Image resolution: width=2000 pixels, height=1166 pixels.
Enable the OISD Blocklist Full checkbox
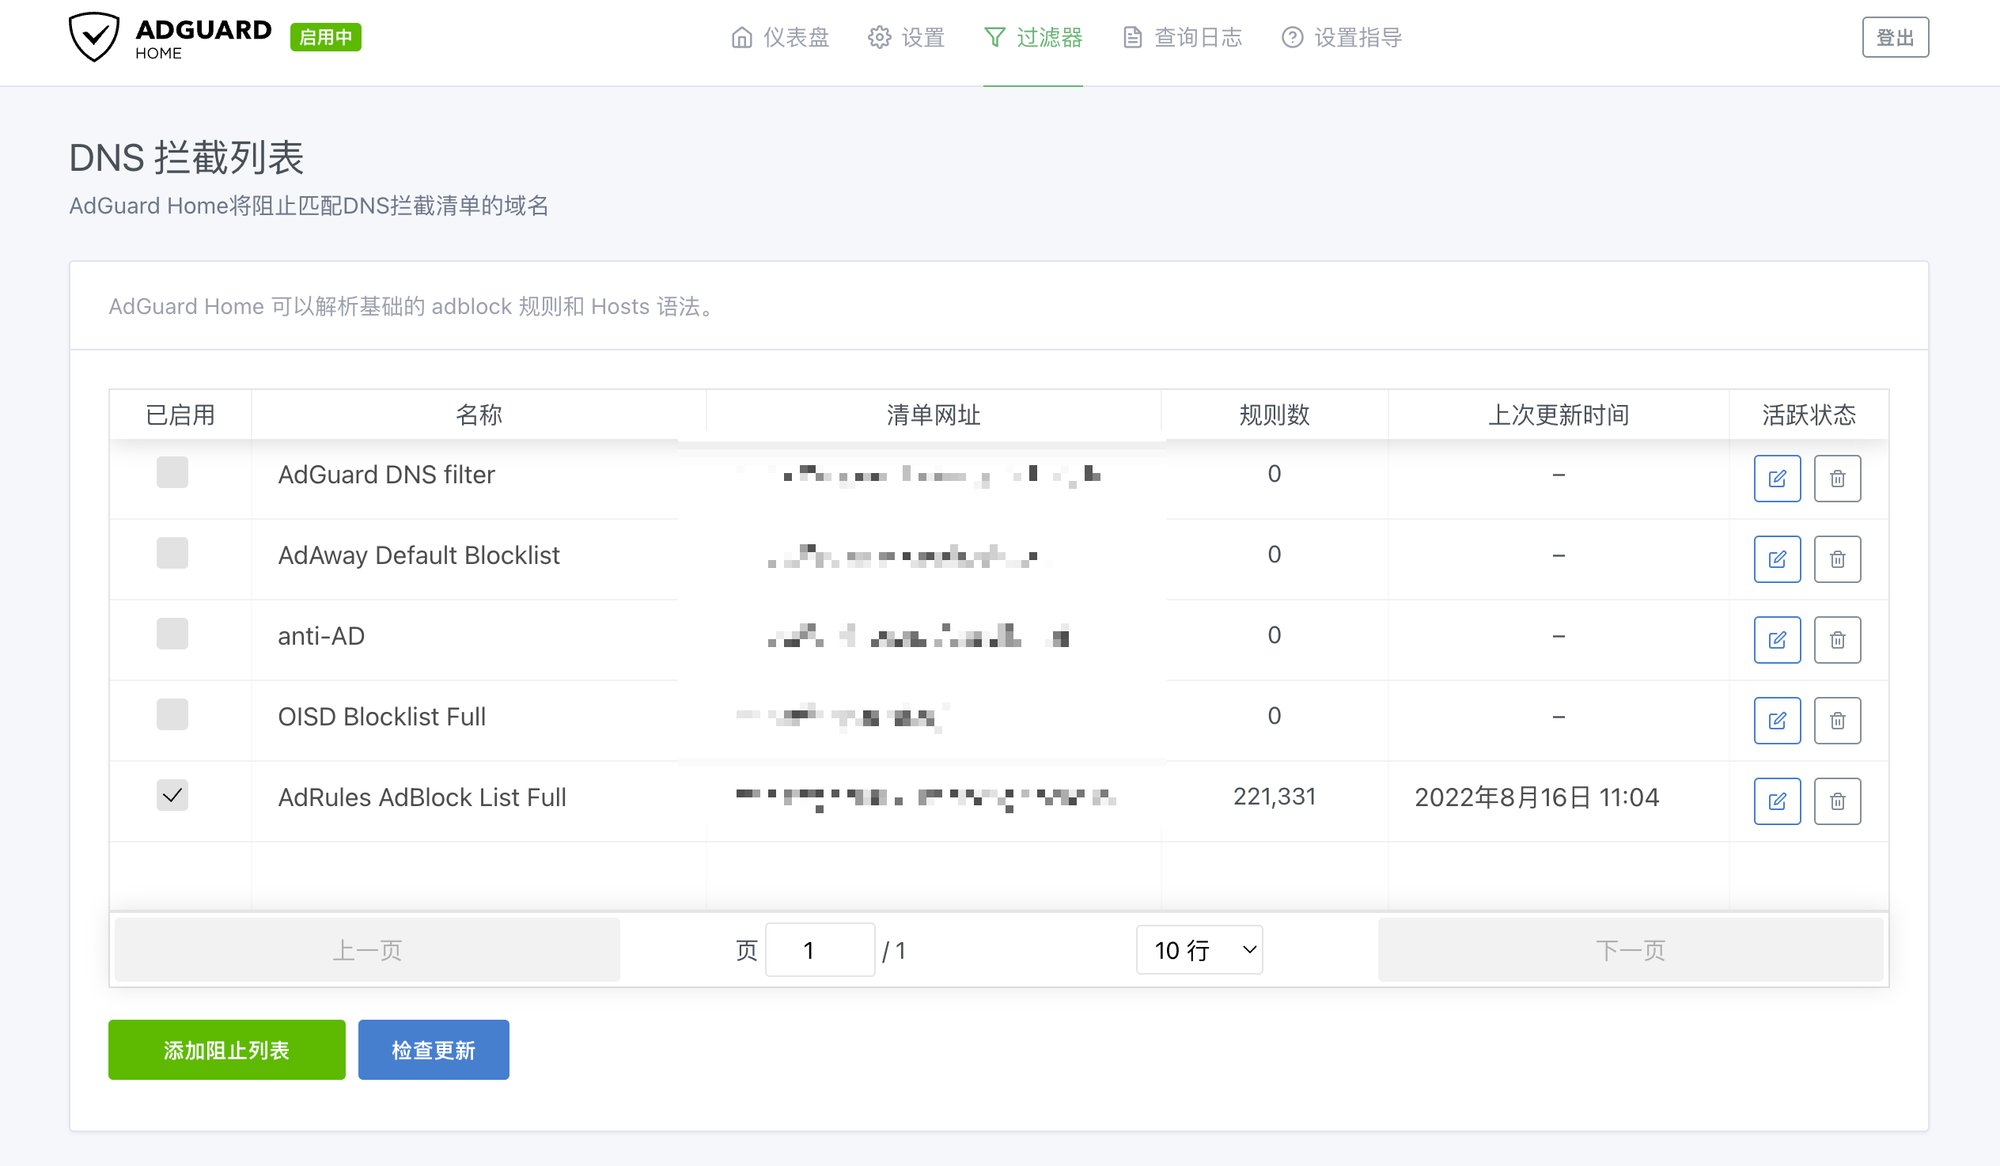coord(172,715)
